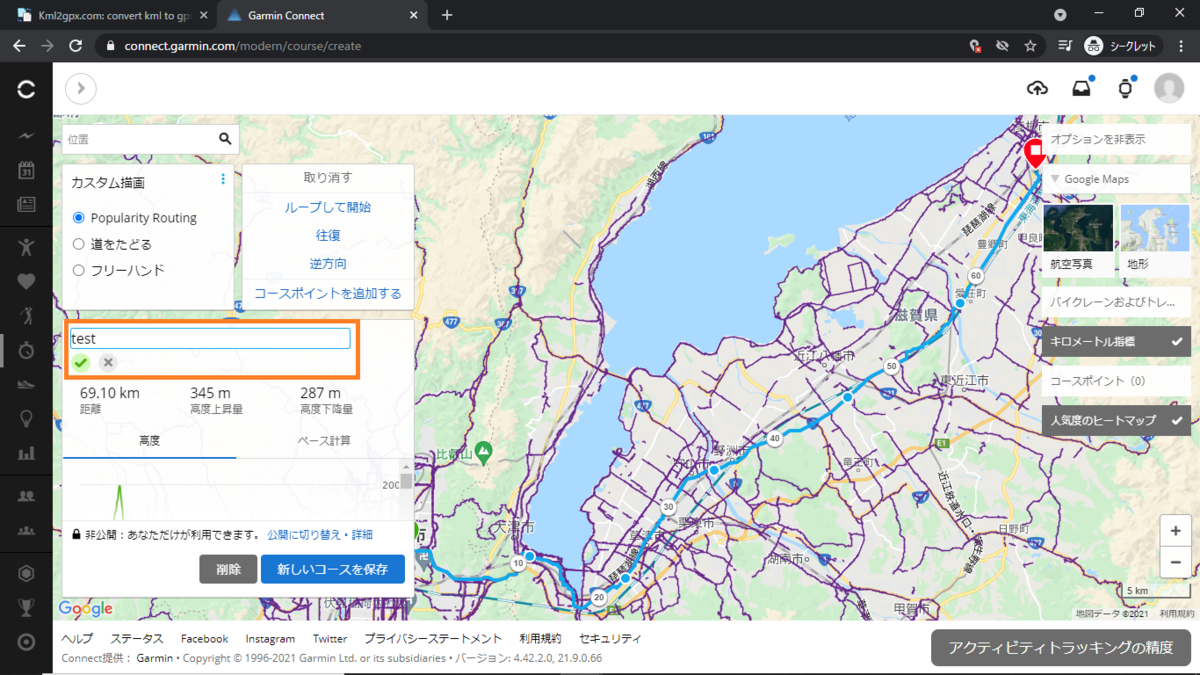Click the red course end pin on map

[x=1035, y=153]
